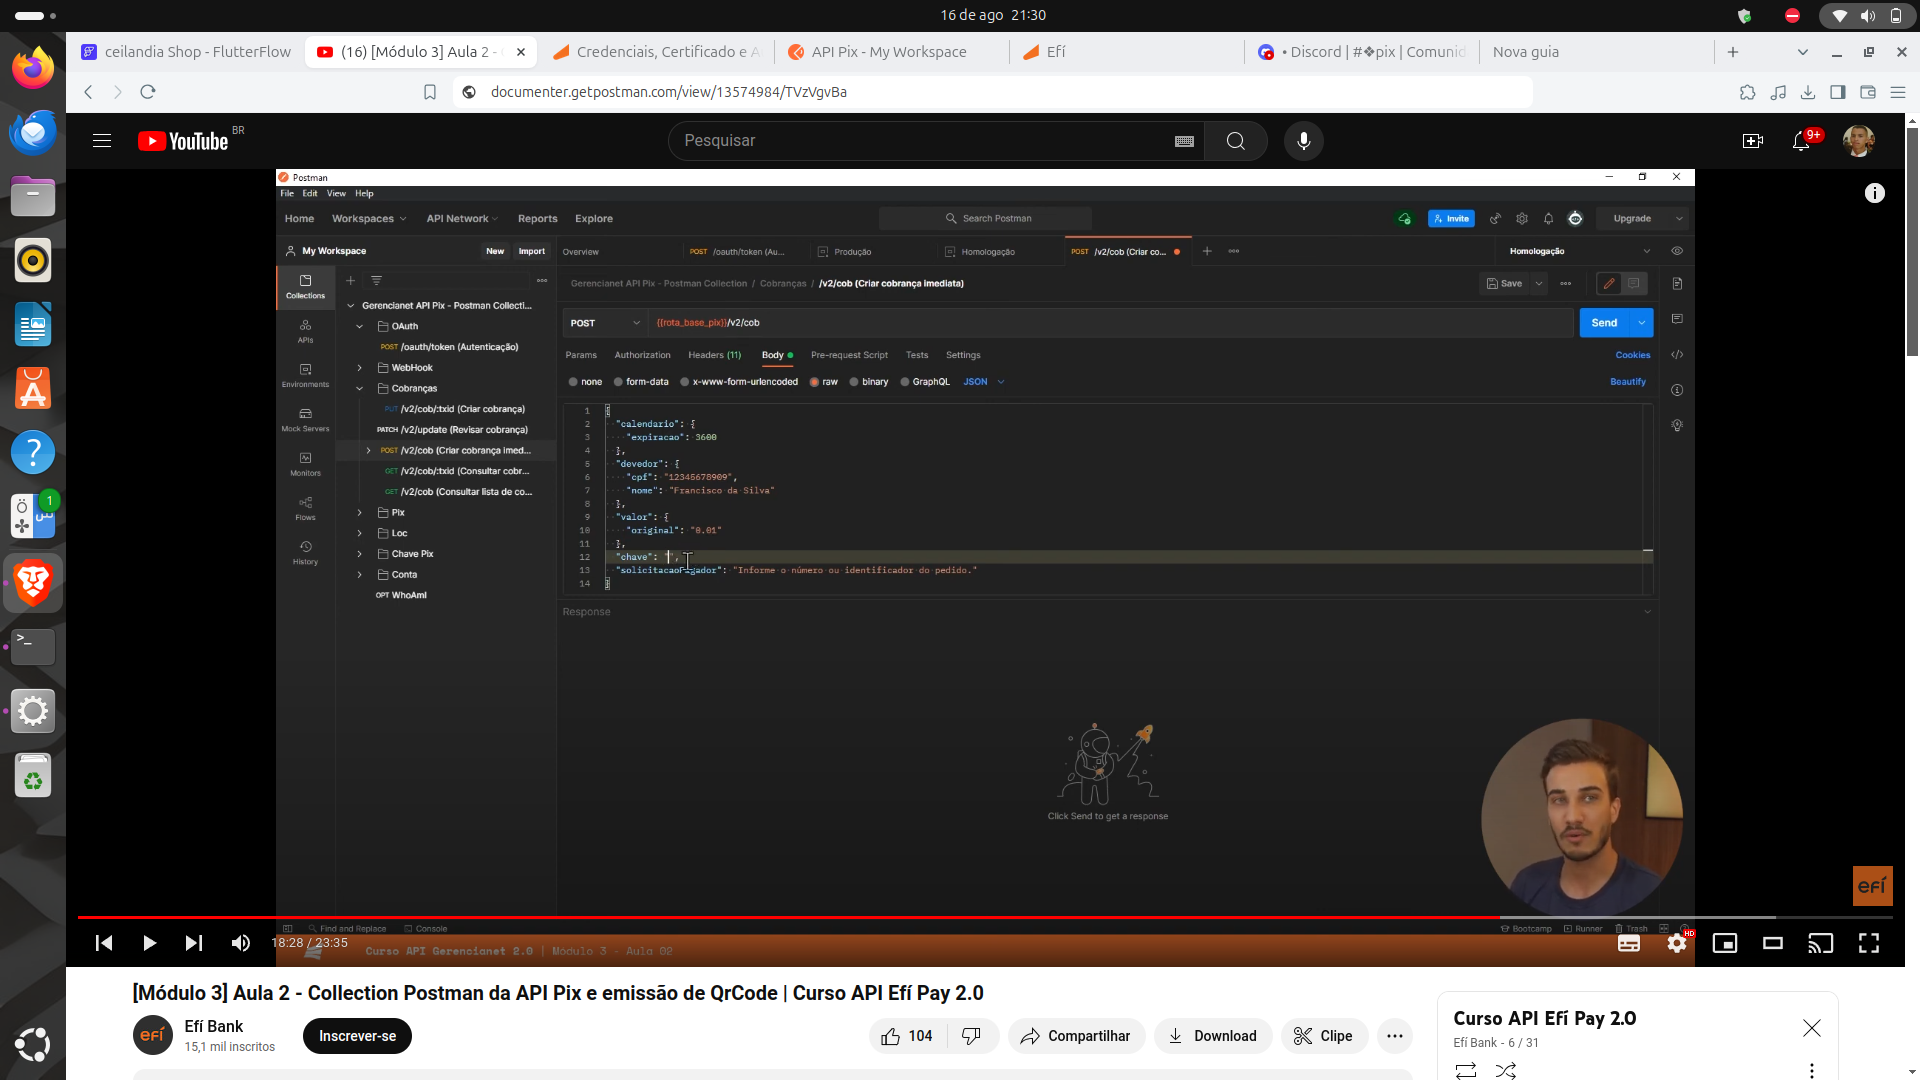
Task: Click the browser address bar URL
Action: pos(669,92)
